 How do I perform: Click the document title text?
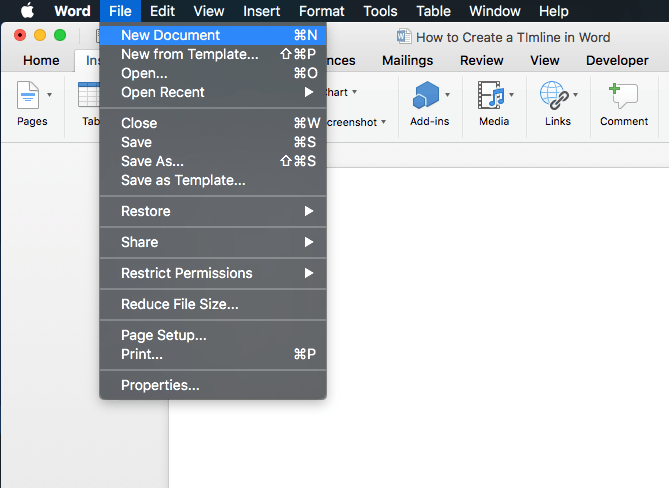pos(513,37)
